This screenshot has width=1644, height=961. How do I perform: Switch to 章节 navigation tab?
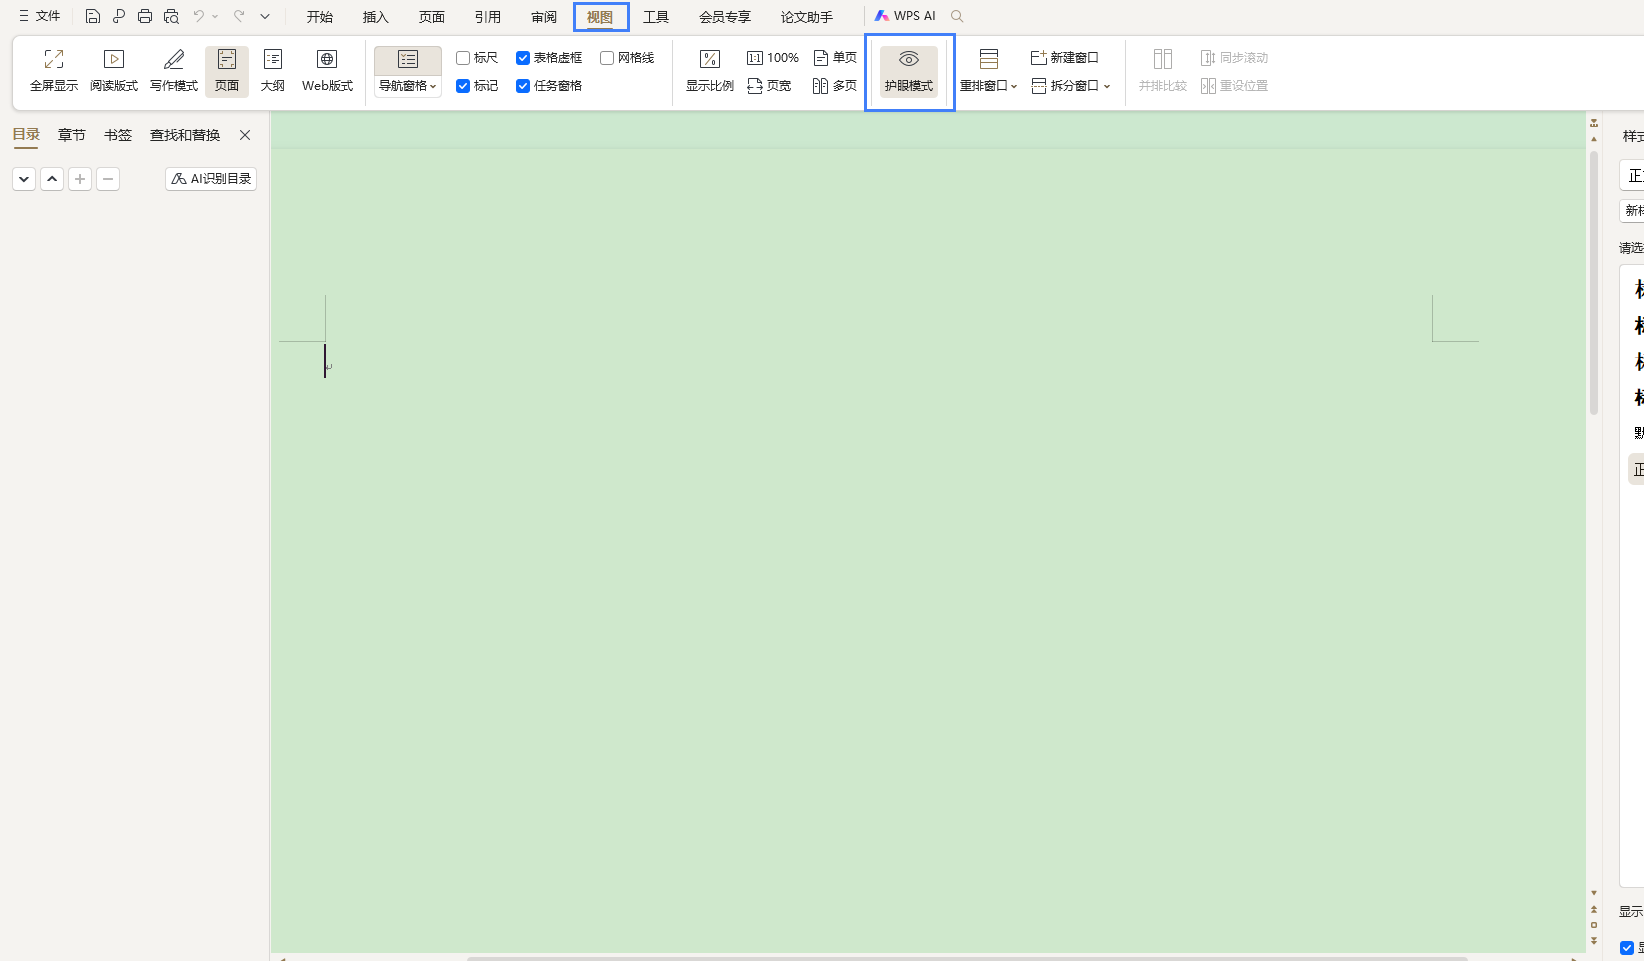(72, 135)
